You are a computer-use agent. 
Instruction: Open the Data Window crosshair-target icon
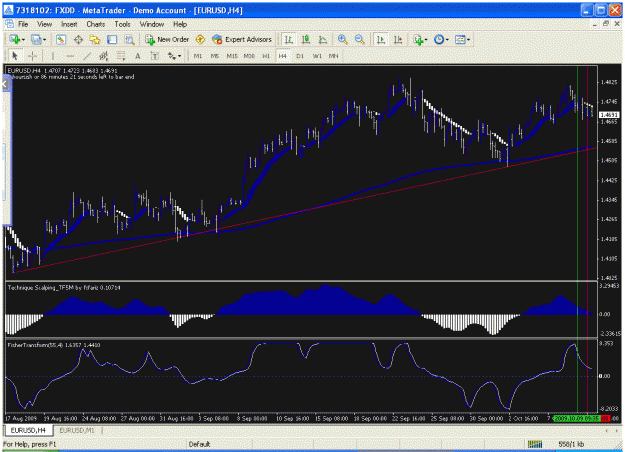[x=78, y=39]
